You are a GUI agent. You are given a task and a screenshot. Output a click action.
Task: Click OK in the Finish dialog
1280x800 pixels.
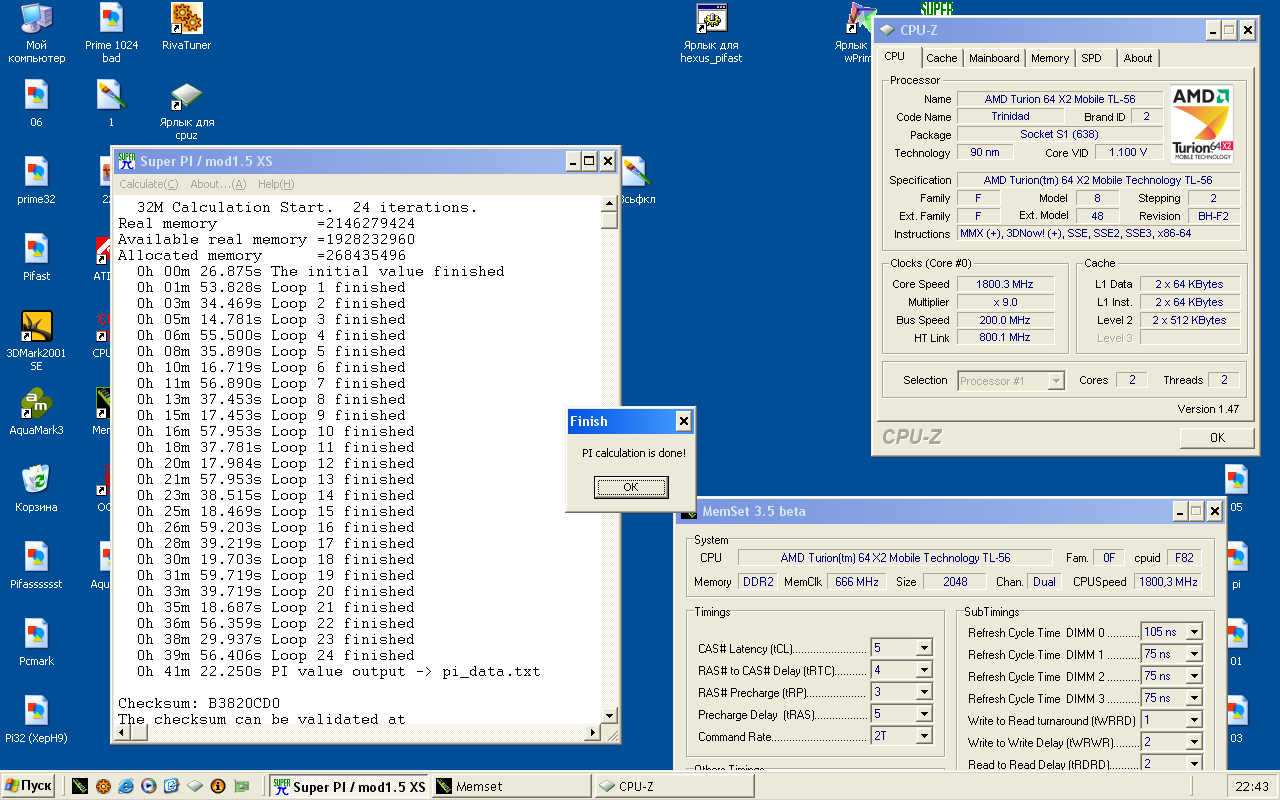click(x=631, y=487)
